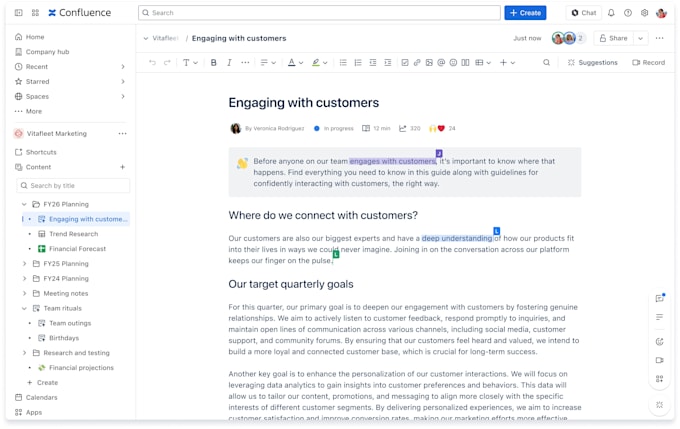Undo the last edit
The image size is (680, 429).
point(152,62)
